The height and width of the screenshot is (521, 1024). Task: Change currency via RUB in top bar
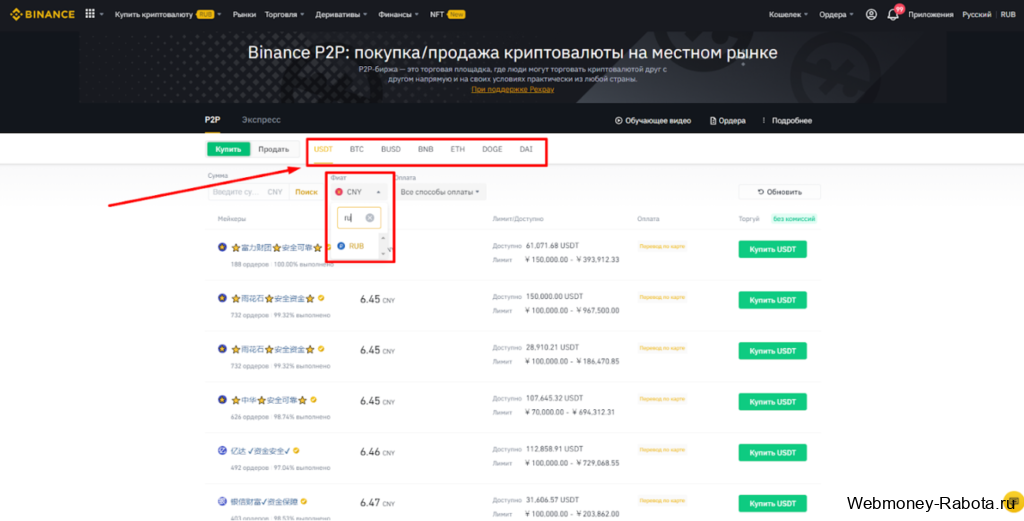1008,14
